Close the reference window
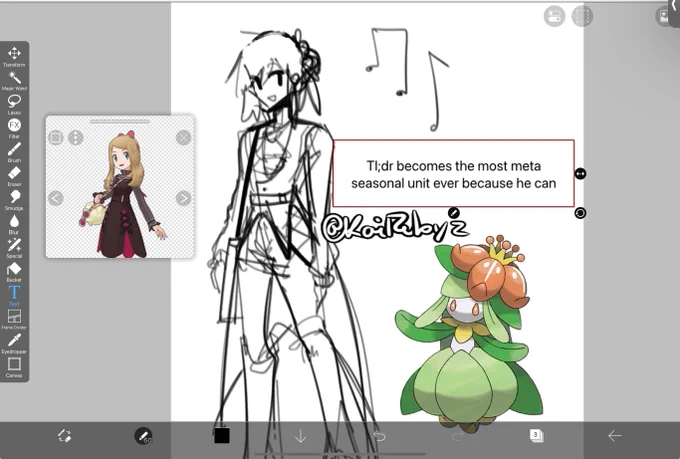Screen dimensions: 680x459 tap(184, 138)
